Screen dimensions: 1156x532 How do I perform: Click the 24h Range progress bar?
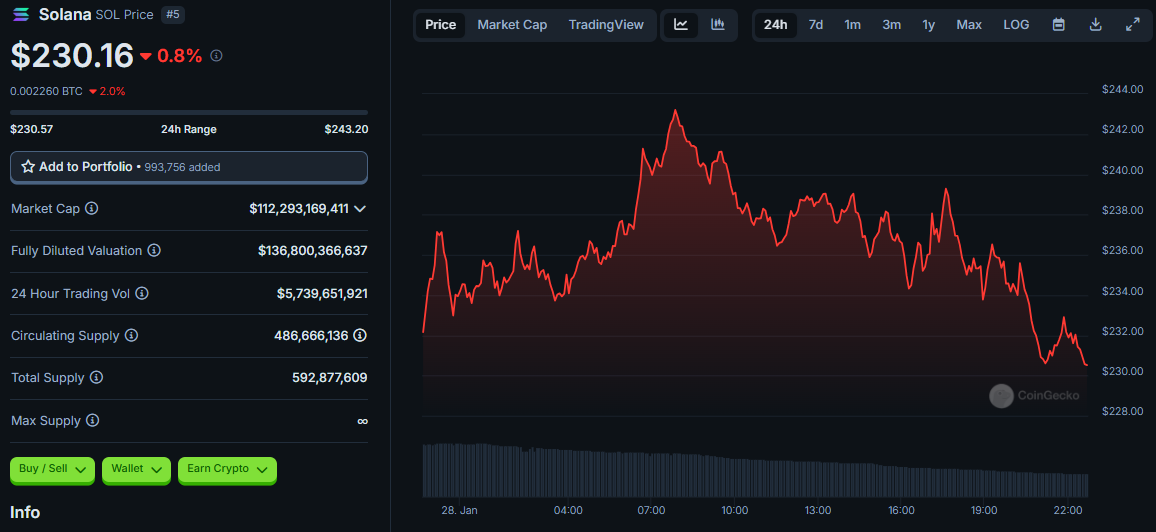[189, 113]
